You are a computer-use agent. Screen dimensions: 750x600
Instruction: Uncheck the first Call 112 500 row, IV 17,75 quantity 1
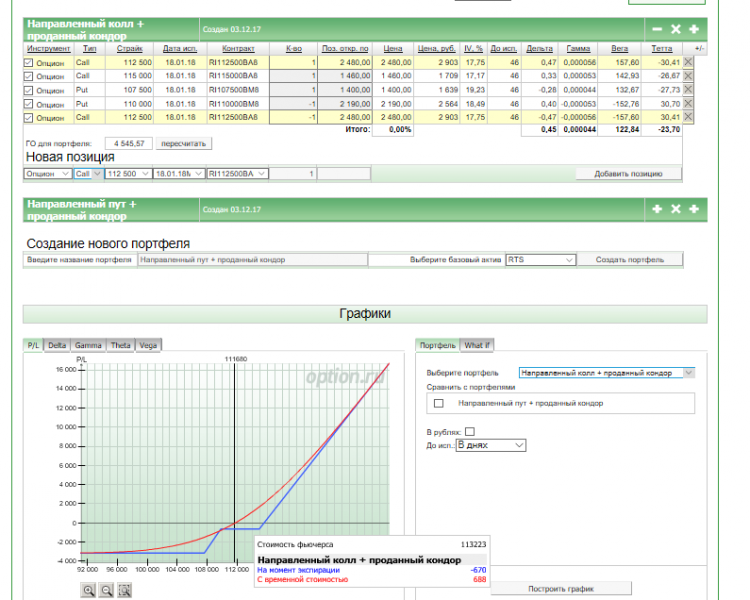tap(29, 63)
